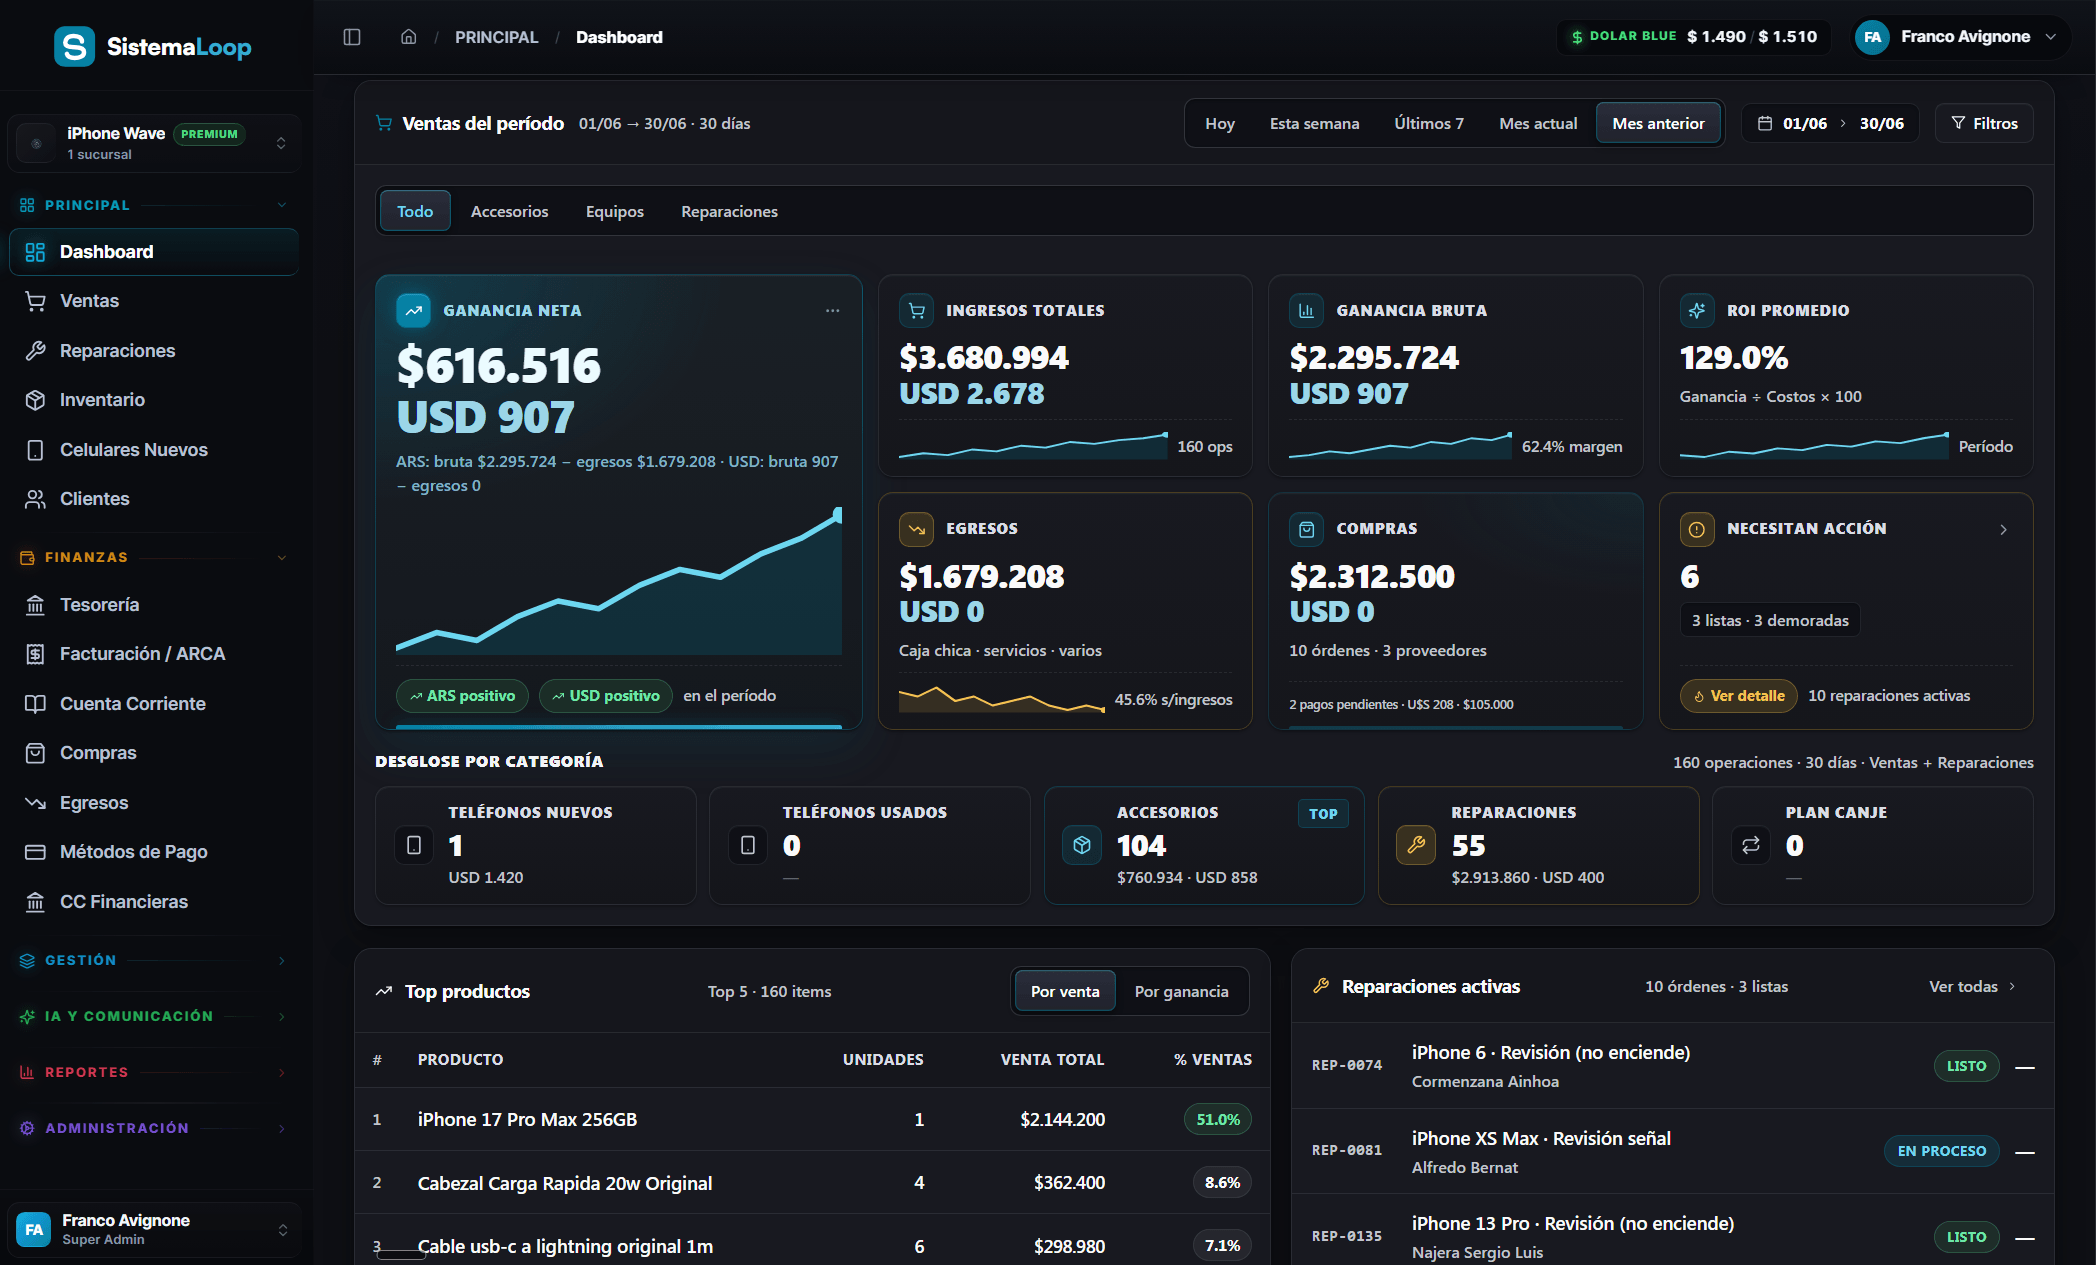Click the SistemaLoop logo
Screen dimensions: 2096x1265
pos(152,46)
